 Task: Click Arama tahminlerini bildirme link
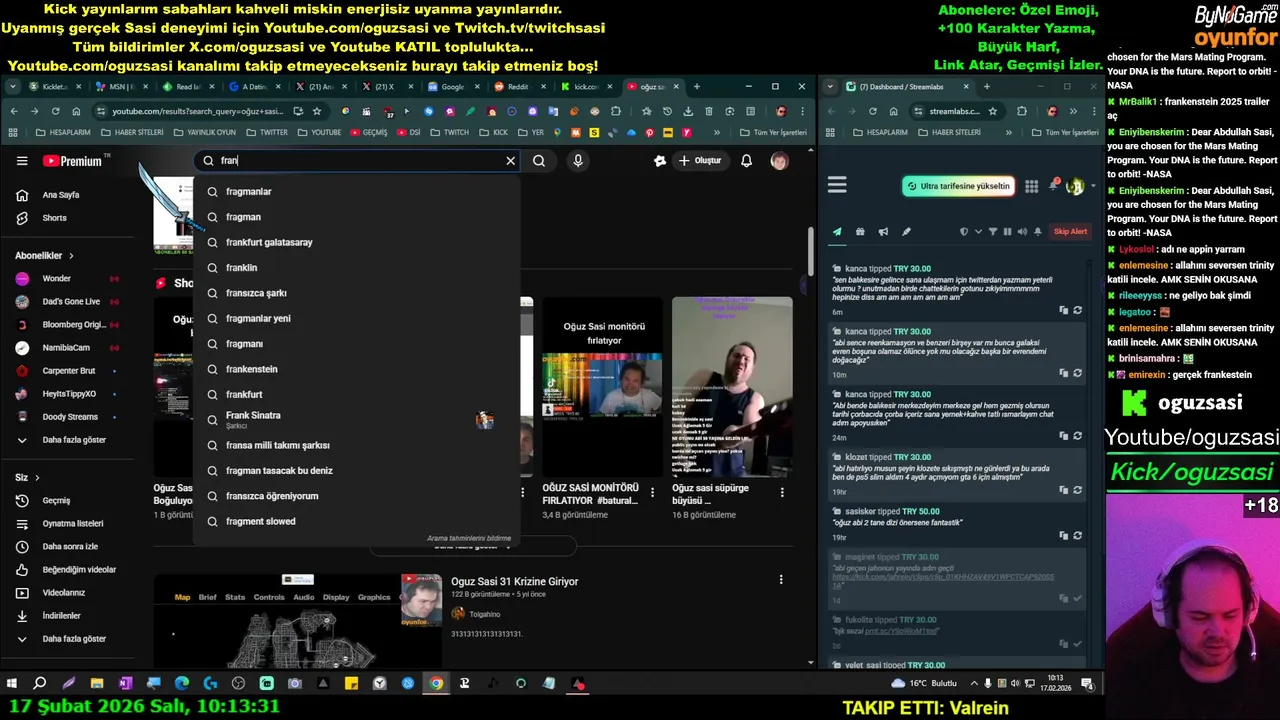[469, 538]
